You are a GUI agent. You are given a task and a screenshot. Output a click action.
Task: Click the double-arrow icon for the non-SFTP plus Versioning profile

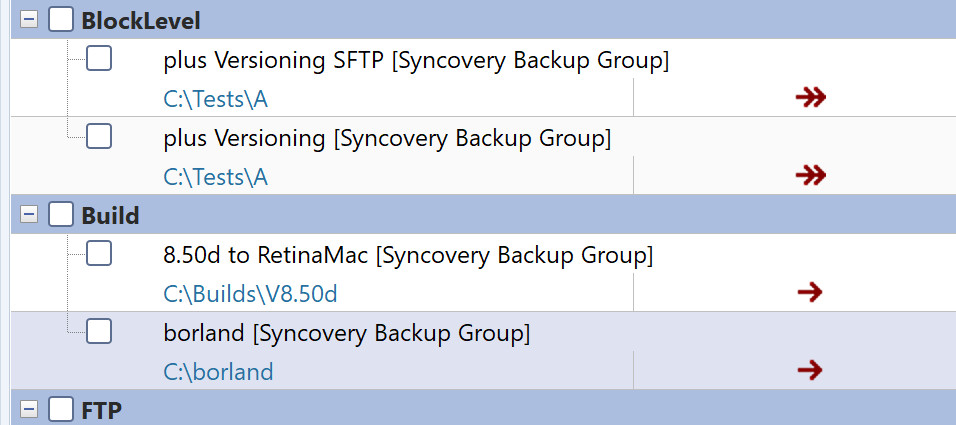point(810,176)
